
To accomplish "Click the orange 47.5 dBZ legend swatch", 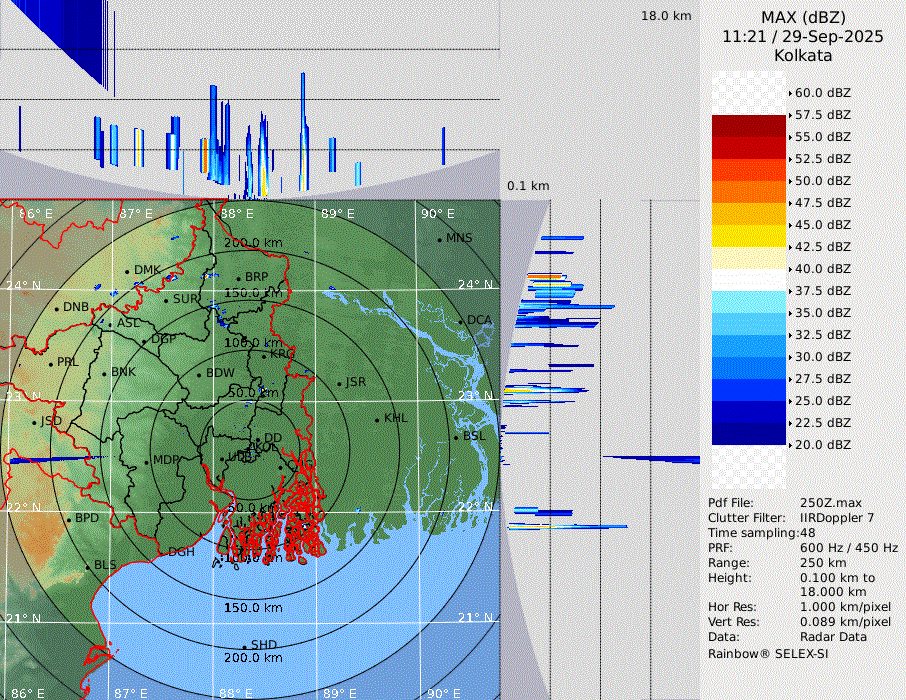I will tap(748, 192).
